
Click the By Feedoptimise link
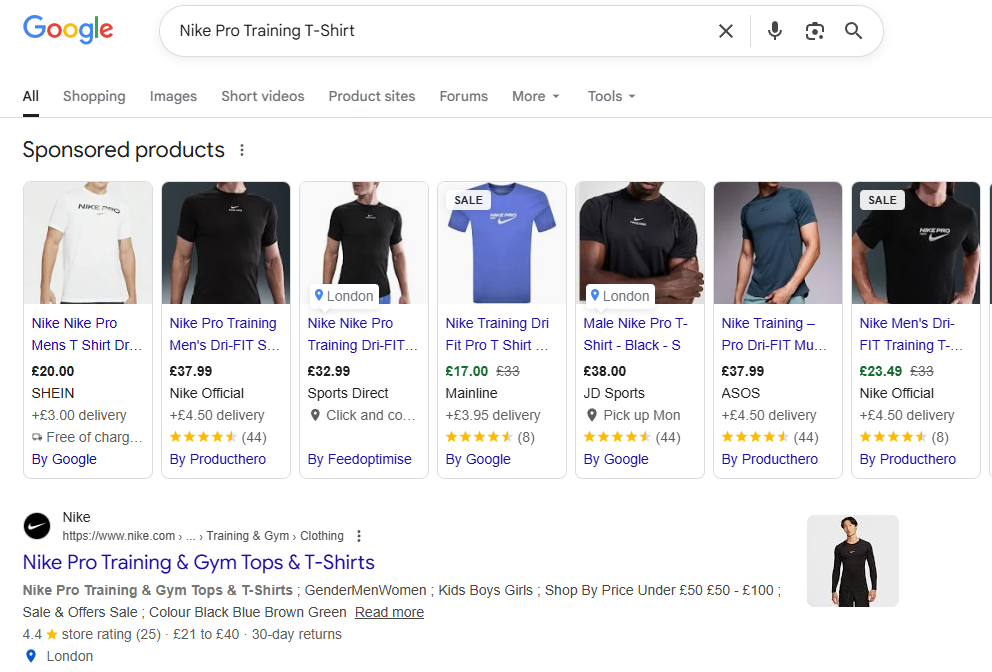coord(359,459)
